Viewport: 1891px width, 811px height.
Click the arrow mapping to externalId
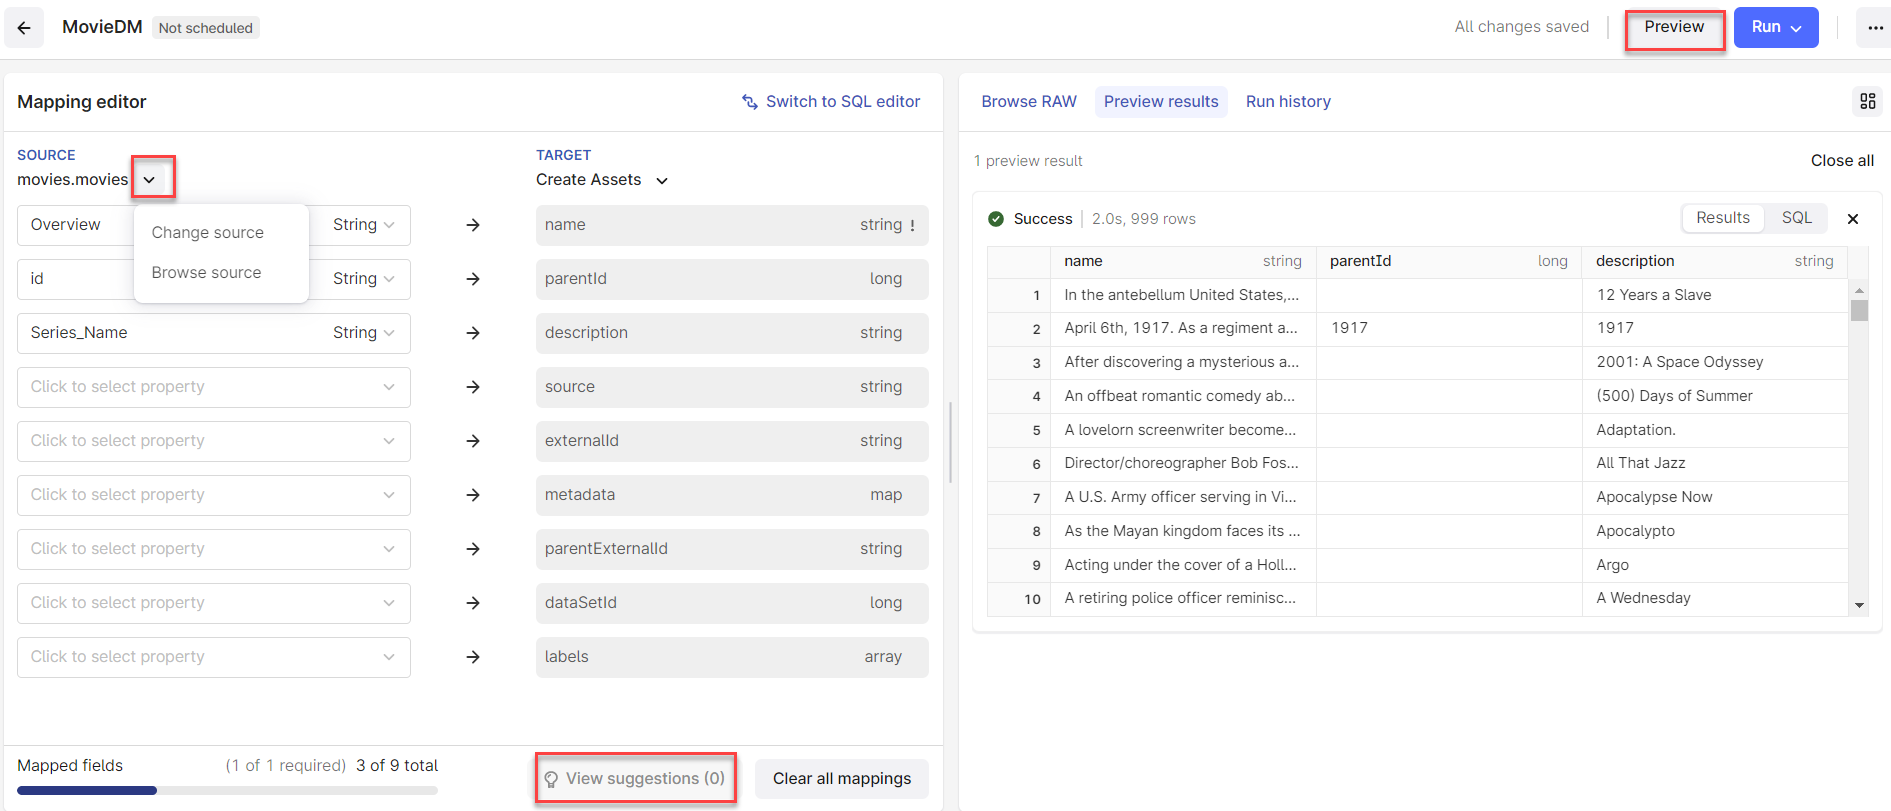(473, 441)
